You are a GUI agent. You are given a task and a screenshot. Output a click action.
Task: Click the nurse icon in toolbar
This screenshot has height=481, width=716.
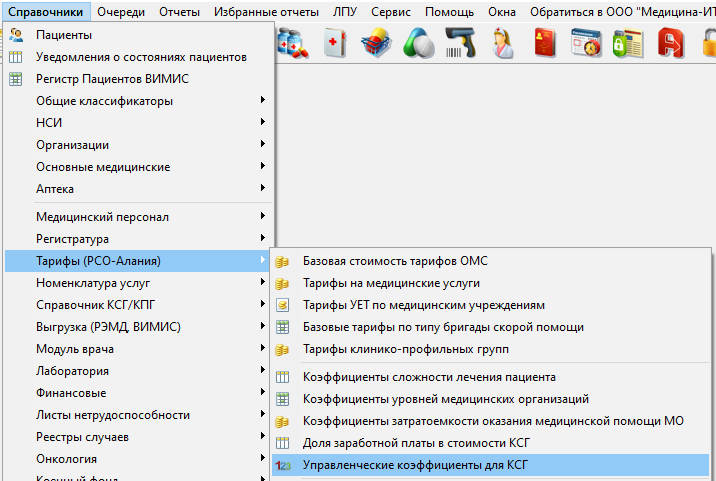coord(503,43)
